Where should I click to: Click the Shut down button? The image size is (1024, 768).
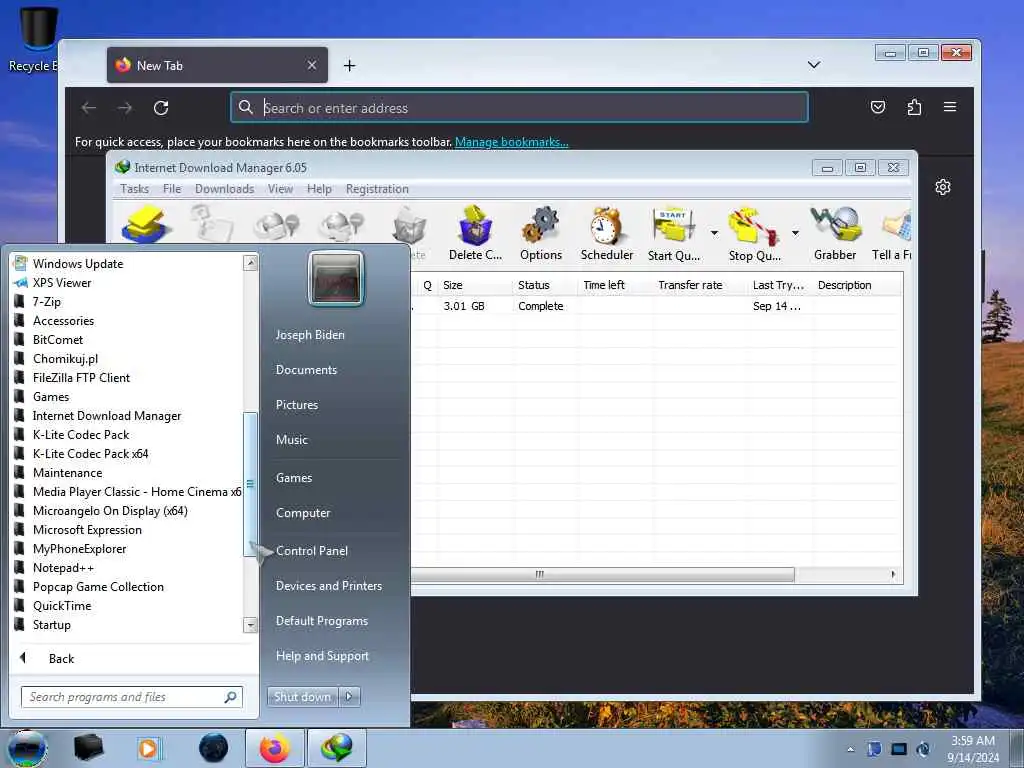tap(302, 697)
